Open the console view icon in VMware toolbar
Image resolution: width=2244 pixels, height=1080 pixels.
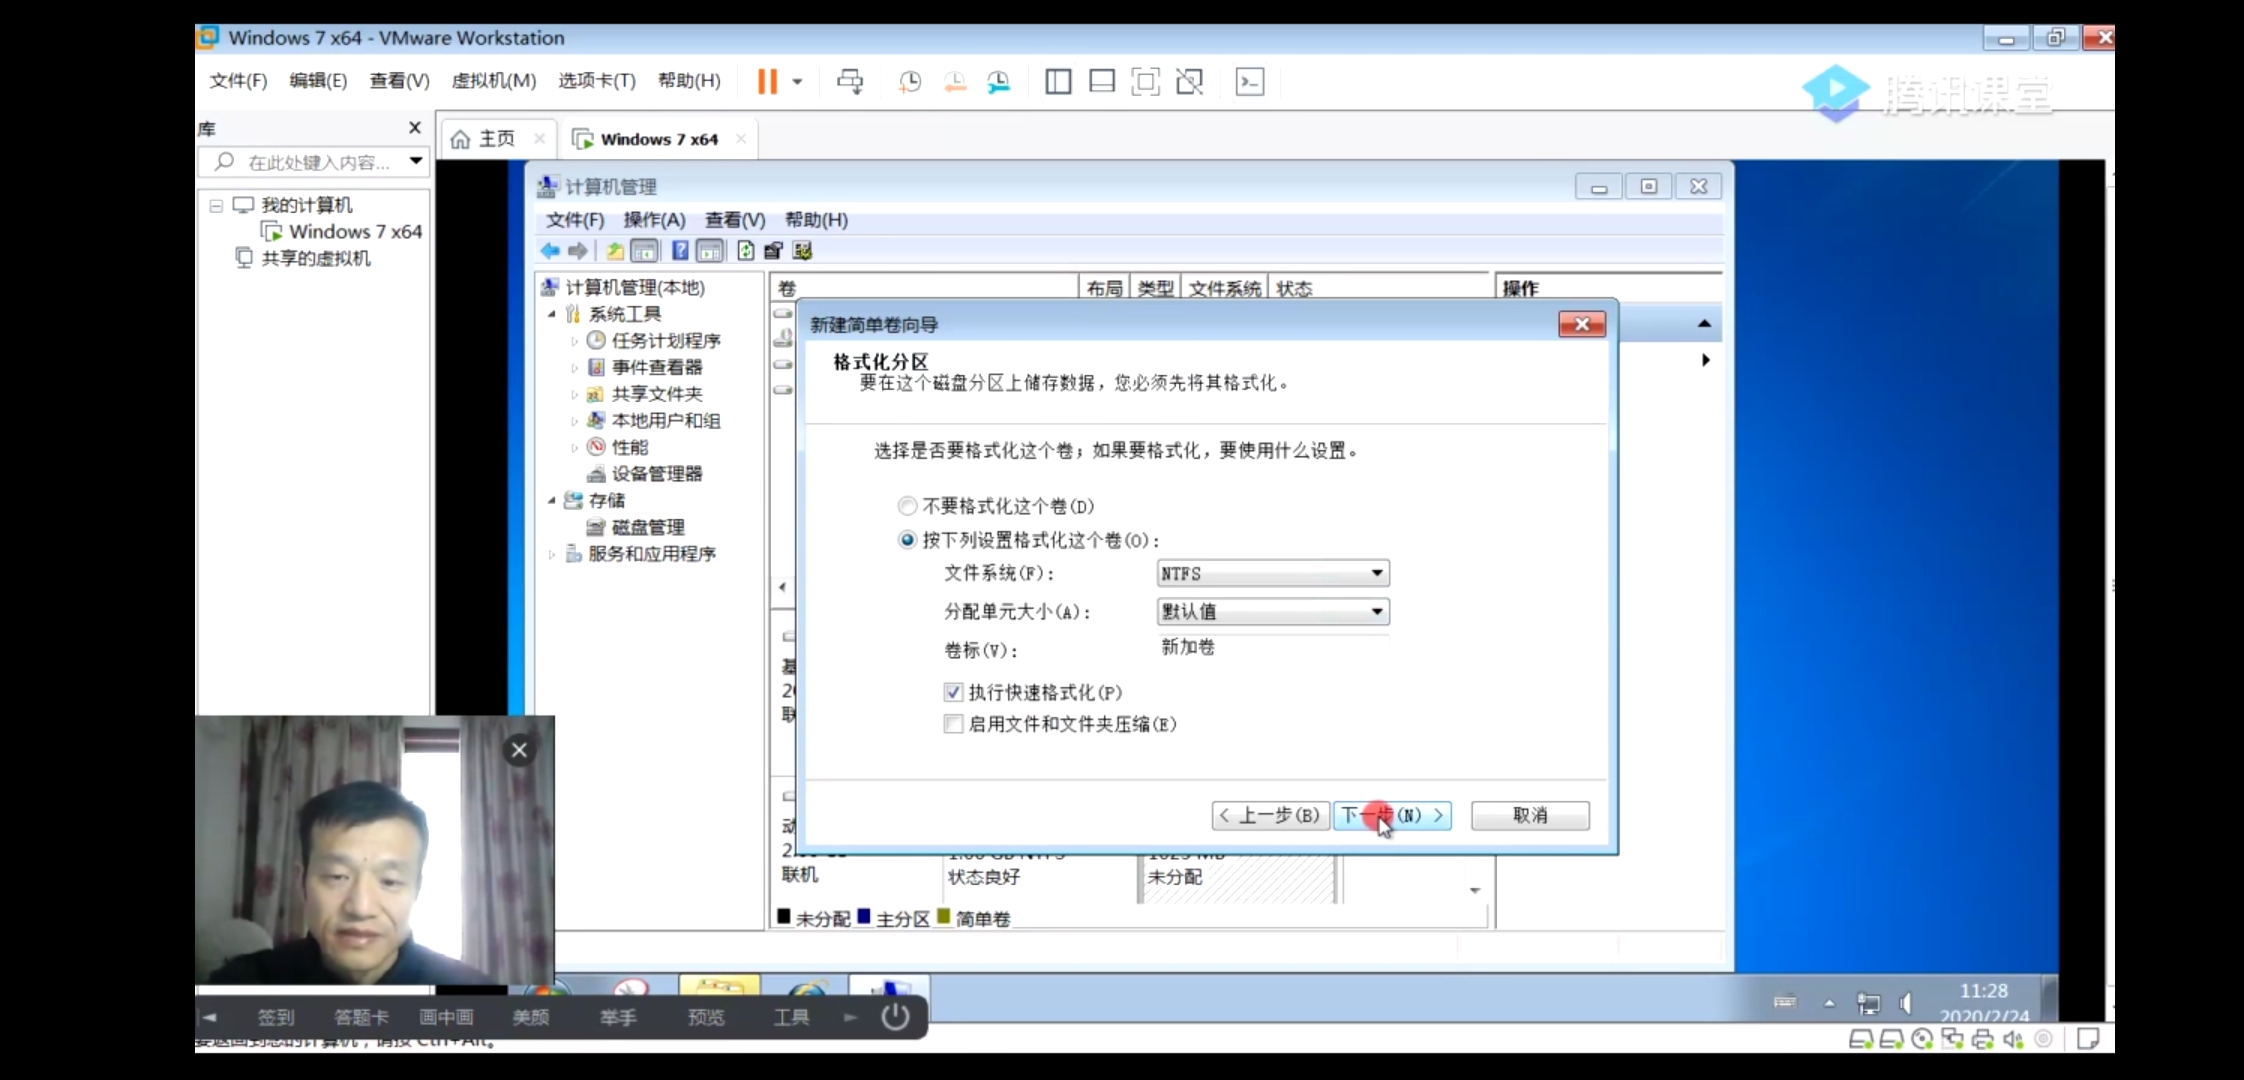[x=1250, y=82]
